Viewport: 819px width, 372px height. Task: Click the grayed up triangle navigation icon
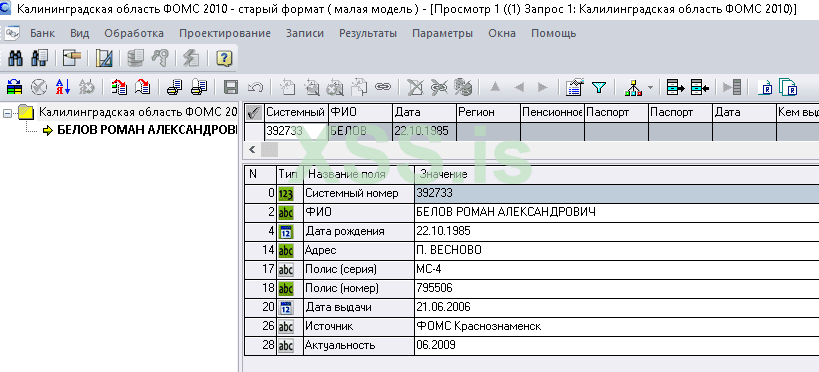[495, 87]
